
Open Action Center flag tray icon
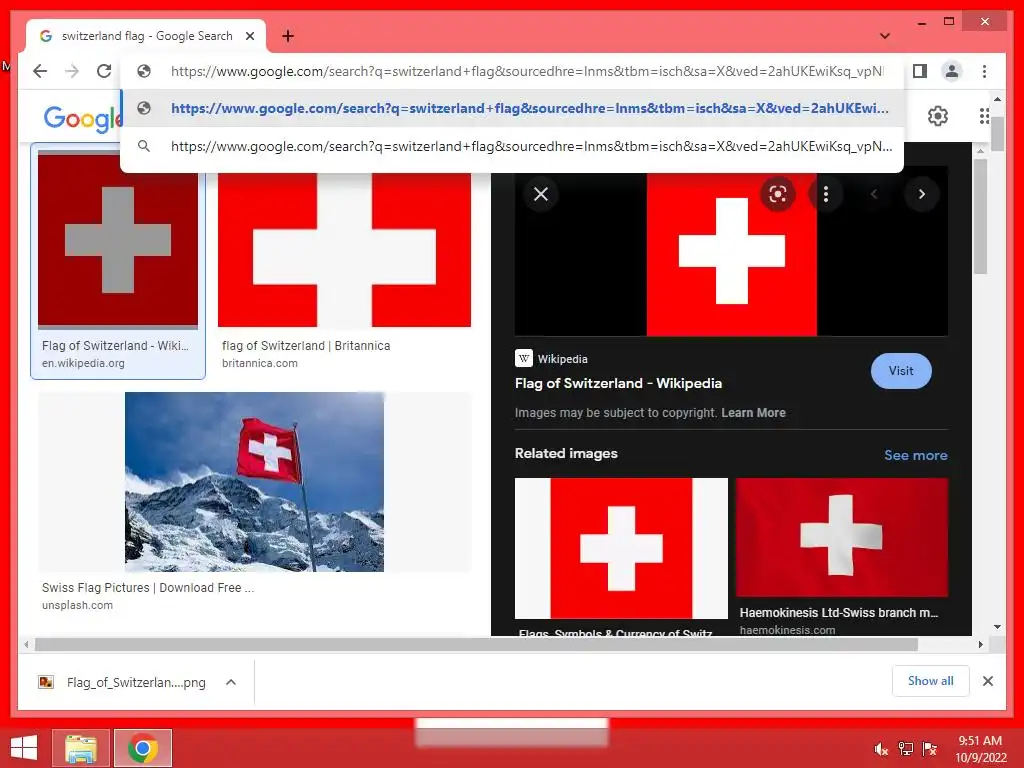point(929,749)
